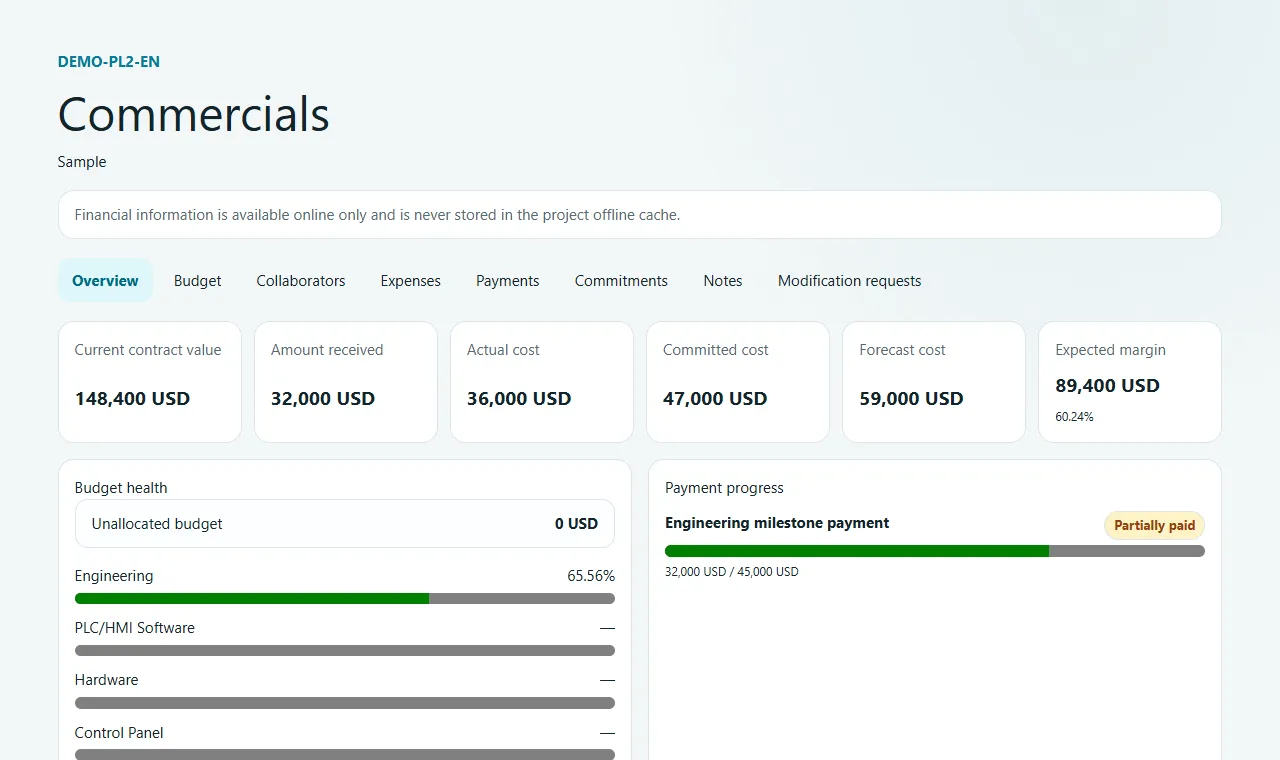This screenshot has width=1280, height=760.
Task: Select the Committed cost card
Action: click(x=738, y=382)
